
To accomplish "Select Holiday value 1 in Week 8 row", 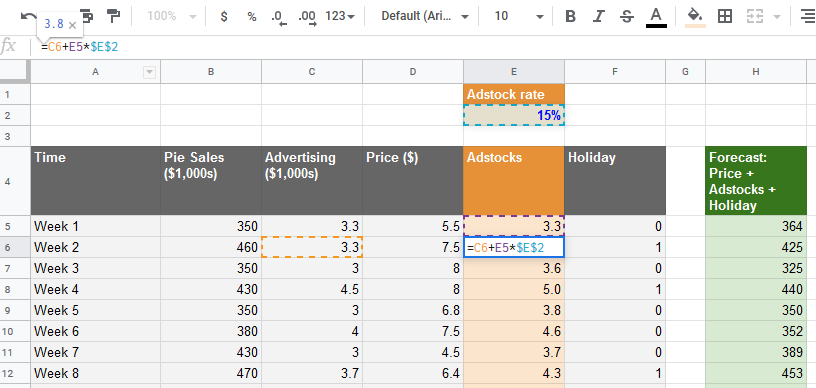I will (615, 373).
